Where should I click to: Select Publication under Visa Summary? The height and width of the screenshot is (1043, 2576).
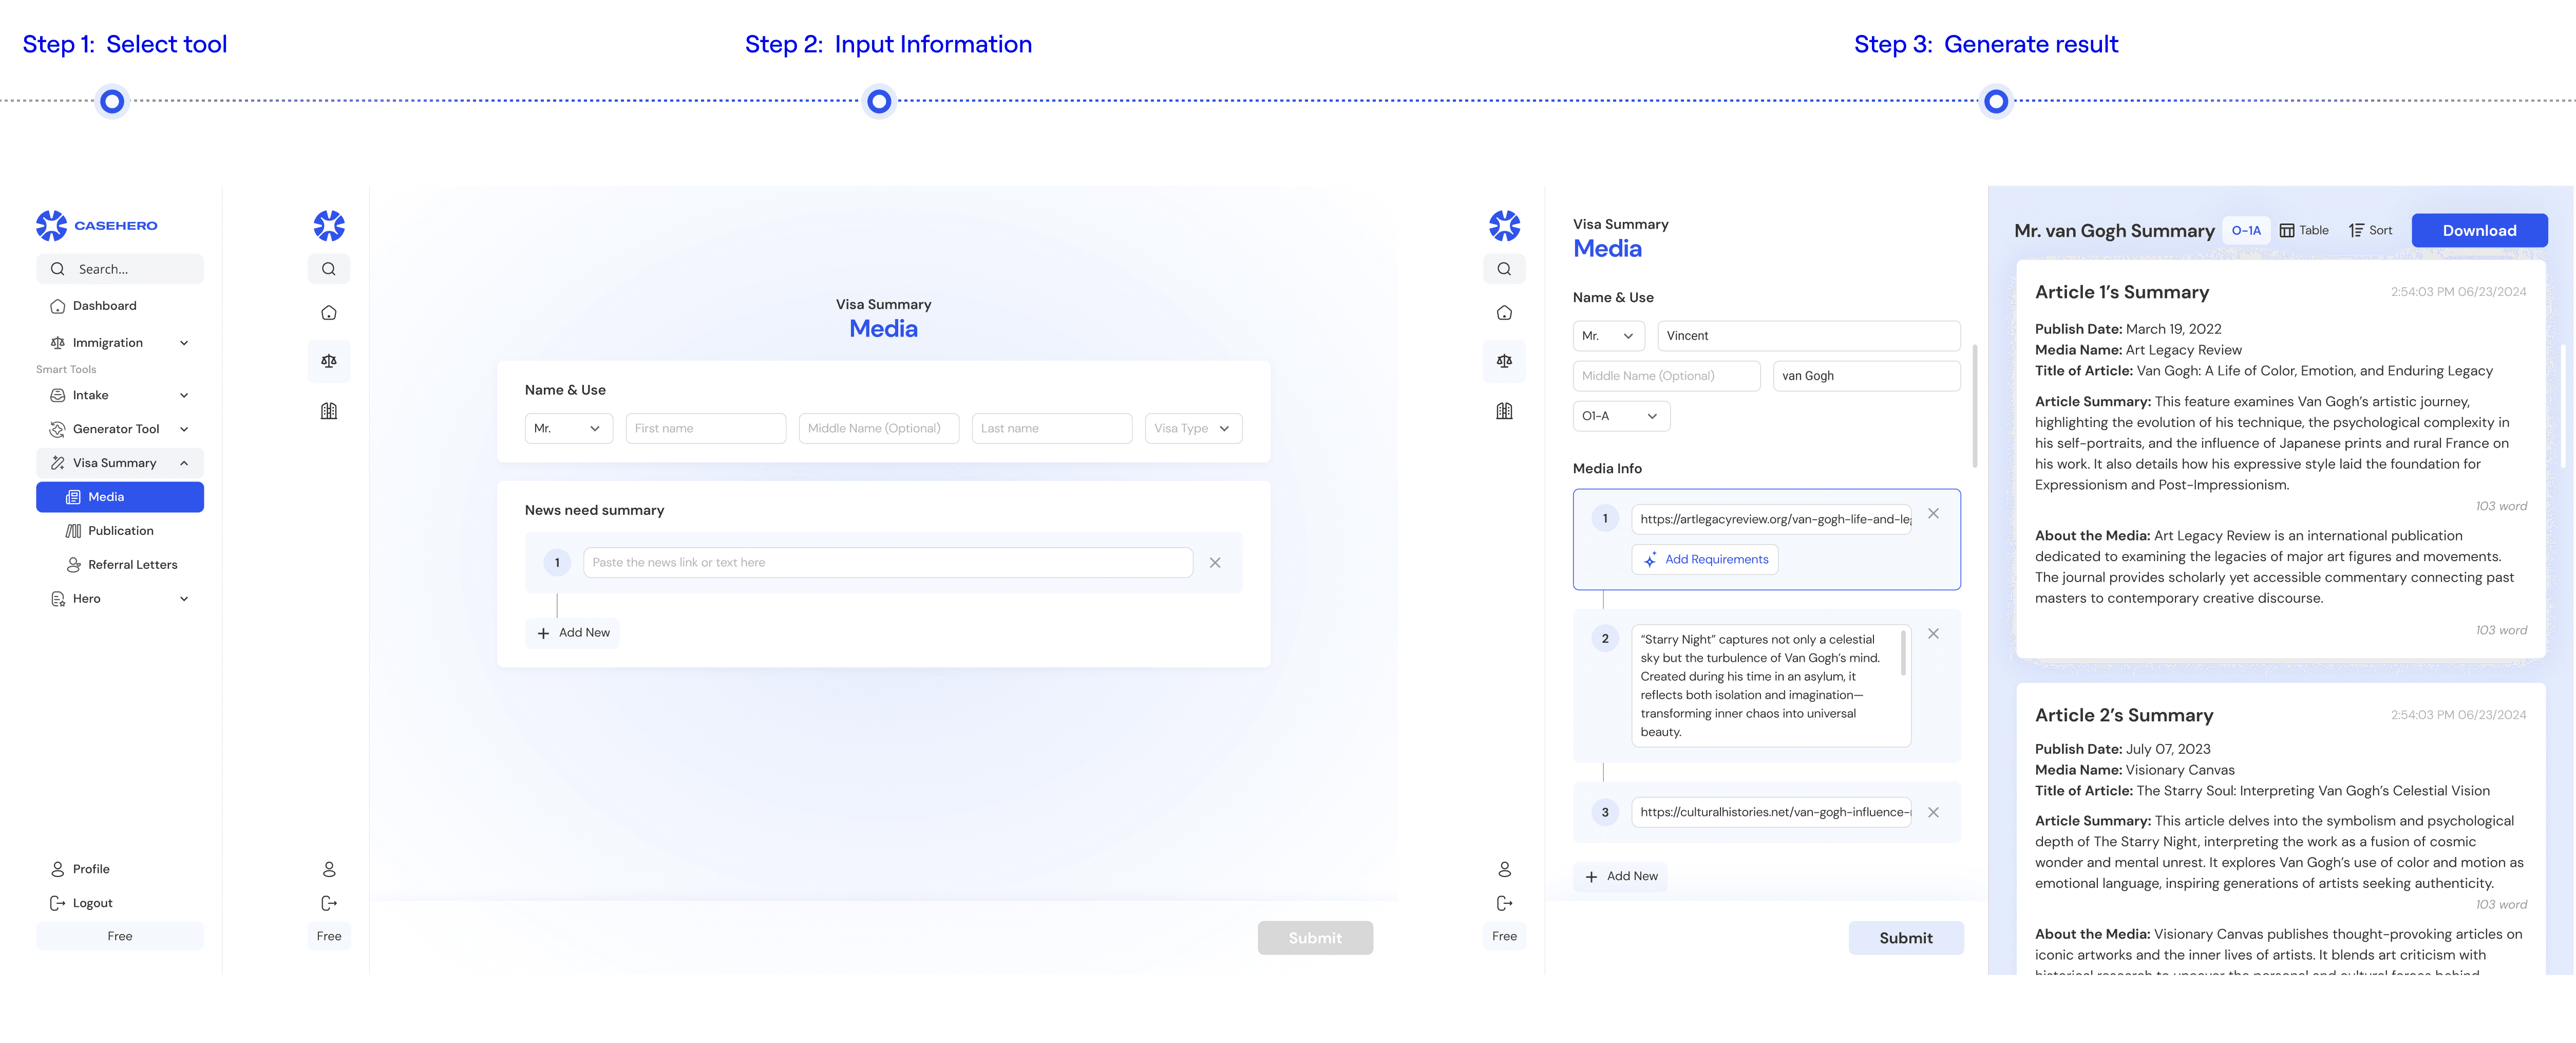[120, 531]
